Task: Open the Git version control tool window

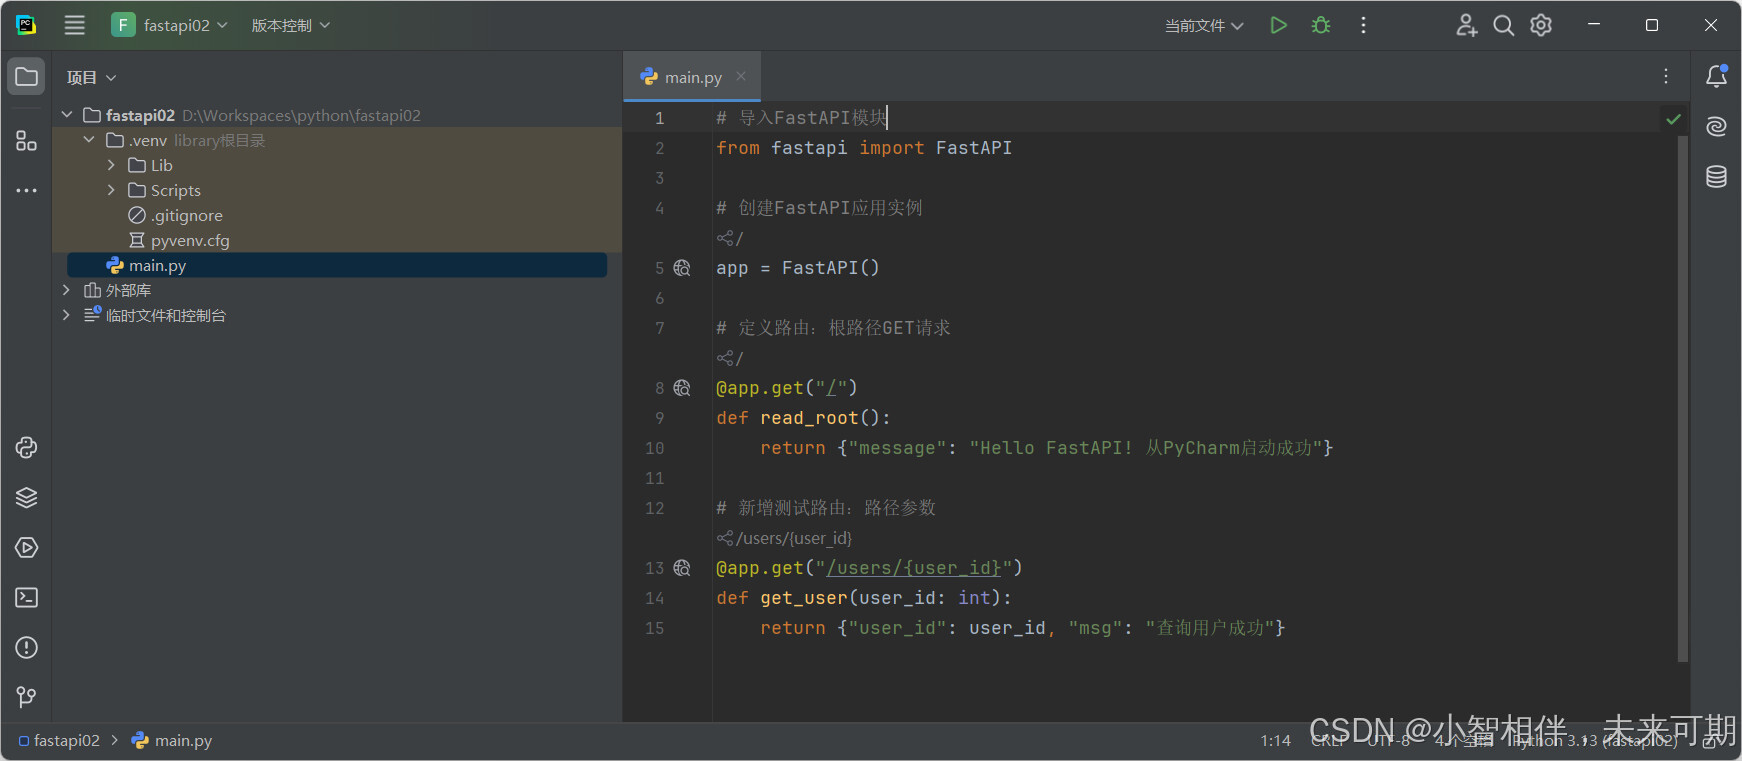Action: pos(27,697)
